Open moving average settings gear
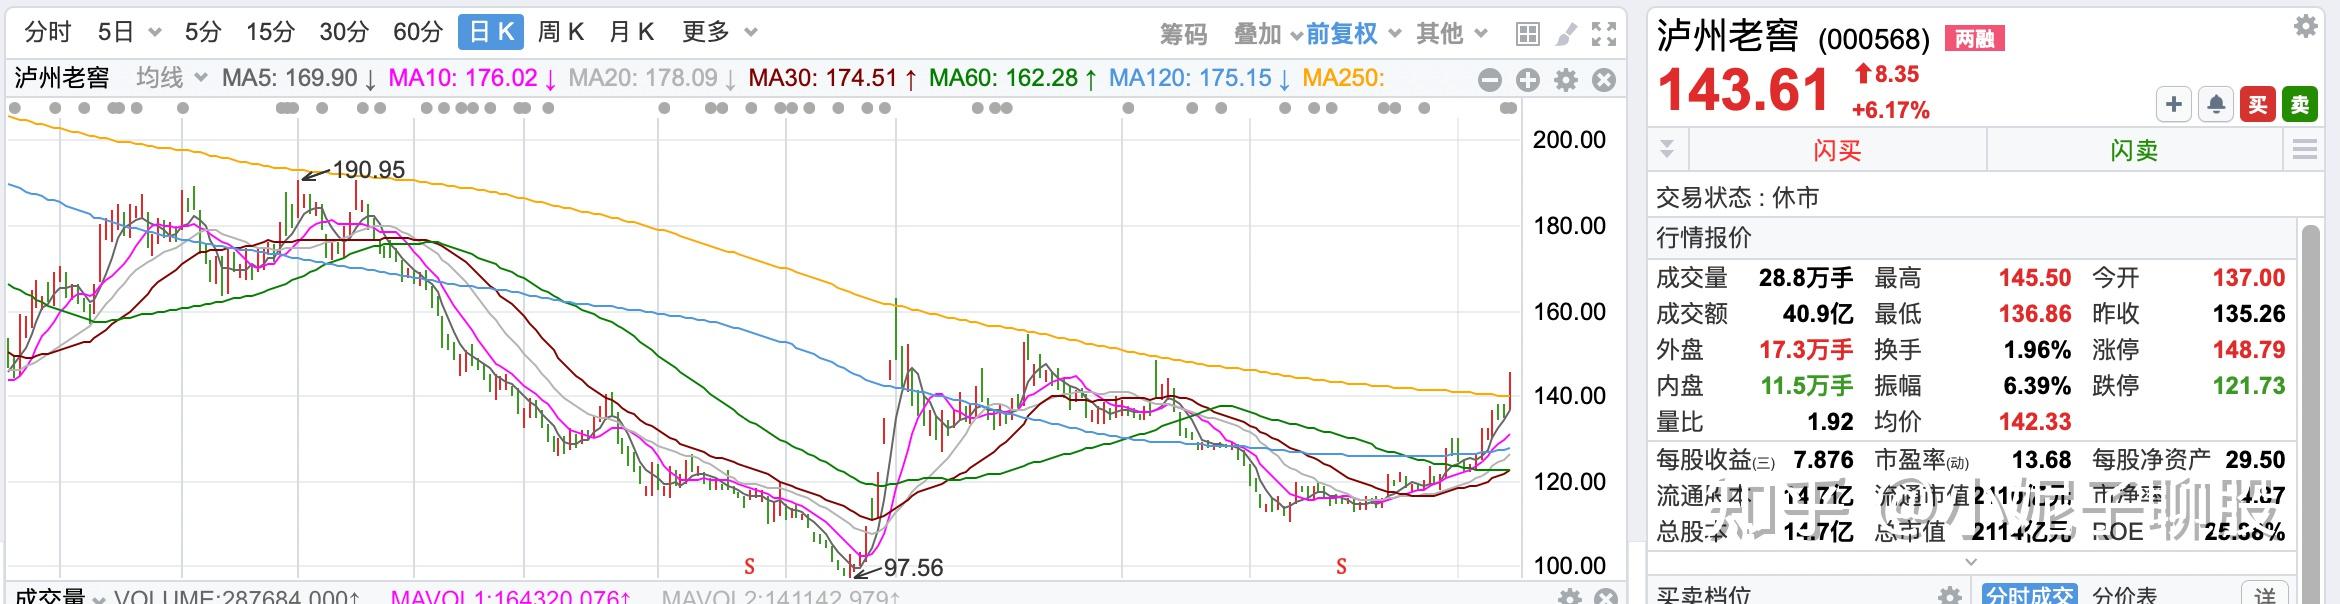The height and width of the screenshot is (604, 2340). coord(1566,81)
